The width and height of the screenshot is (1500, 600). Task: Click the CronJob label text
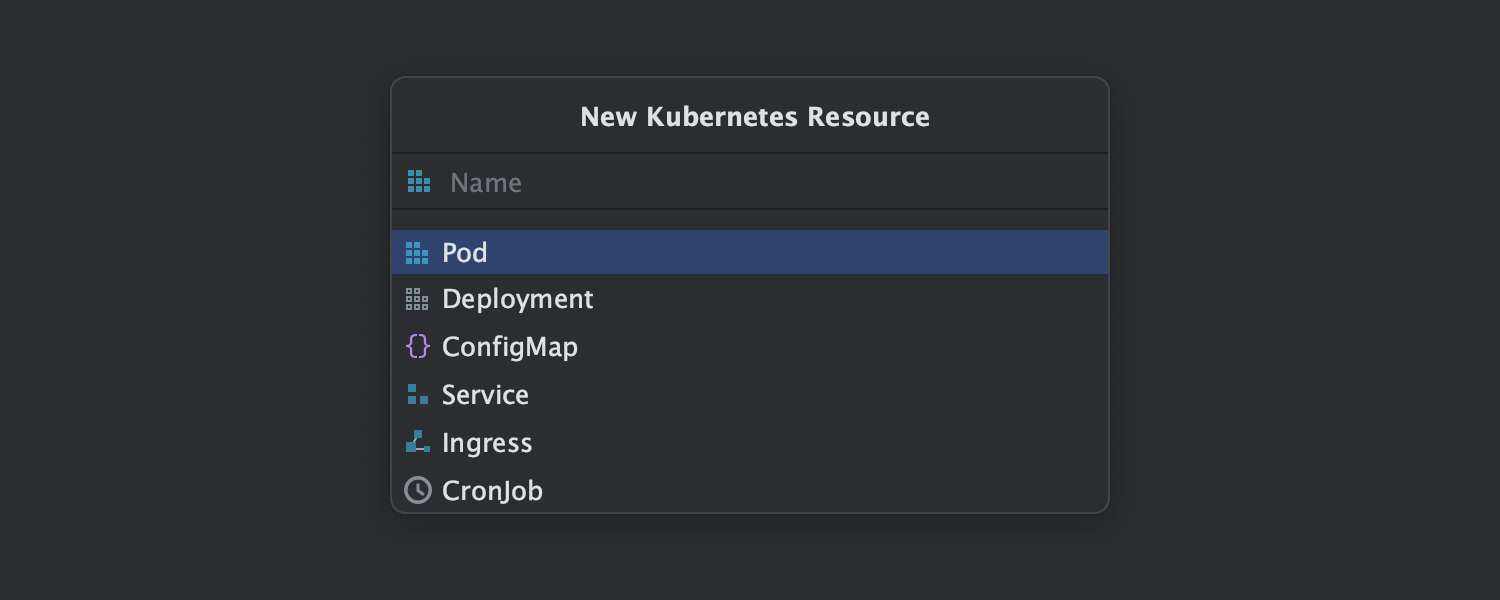pos(493,490)
